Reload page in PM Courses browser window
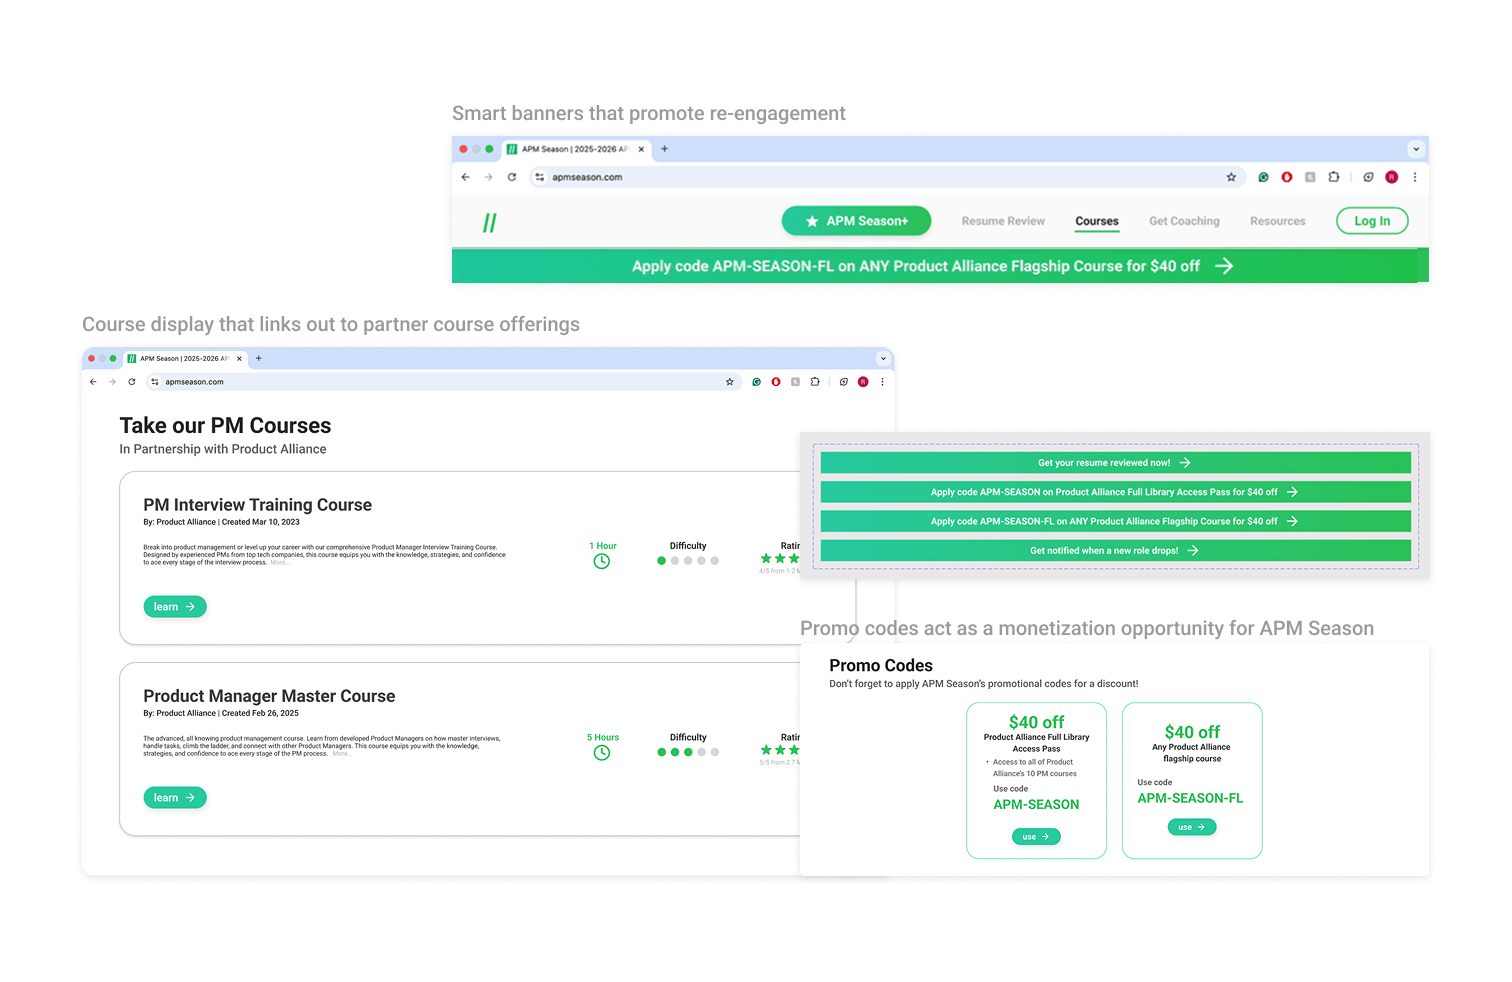Viewport: 1512px width, 982px height. (x=131, y=382)
